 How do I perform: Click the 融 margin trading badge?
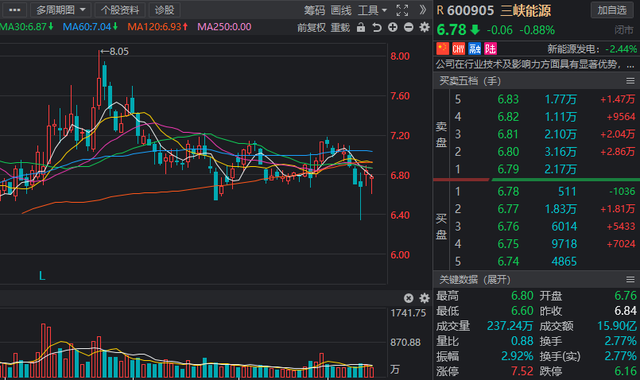pos(474,49)
